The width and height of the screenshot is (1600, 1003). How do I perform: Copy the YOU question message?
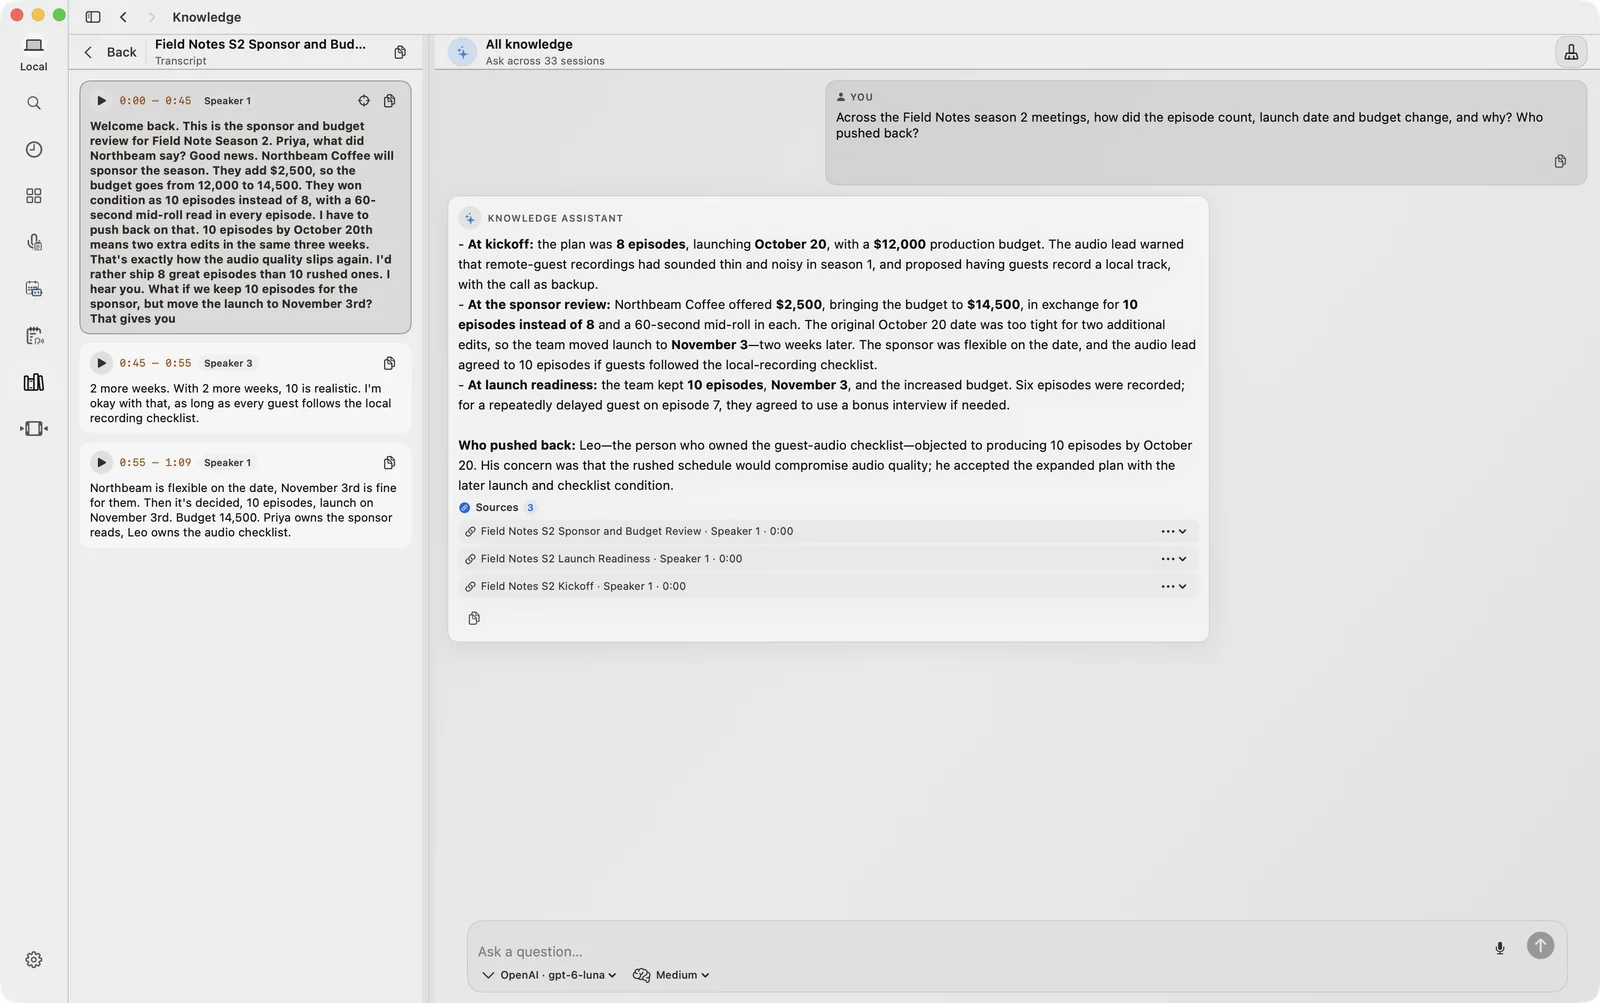[x=1560, y=162]
